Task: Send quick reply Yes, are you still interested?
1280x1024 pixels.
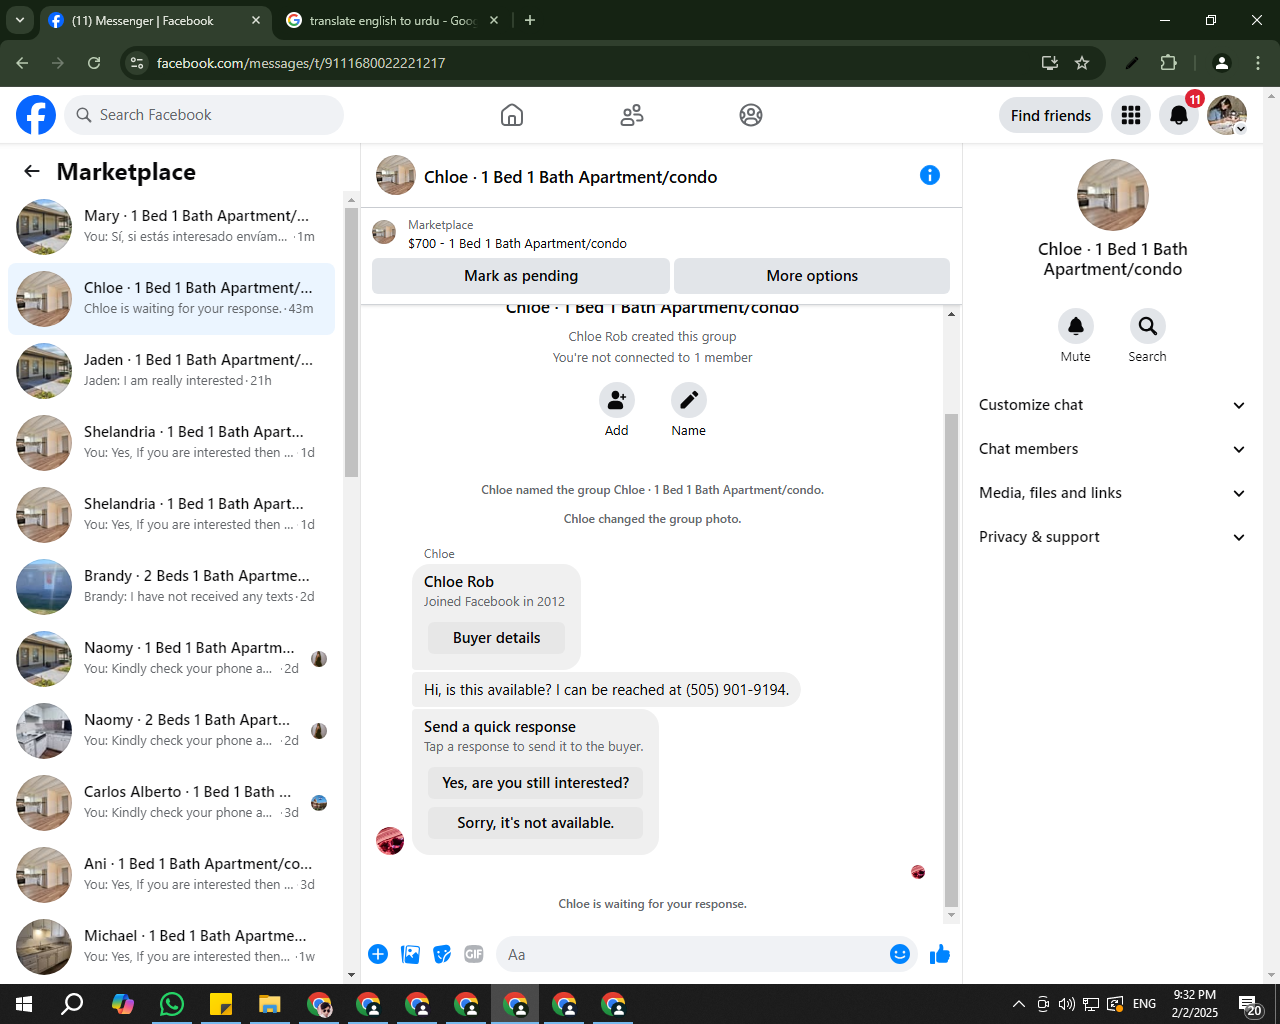Action: [x=536, y=783]
